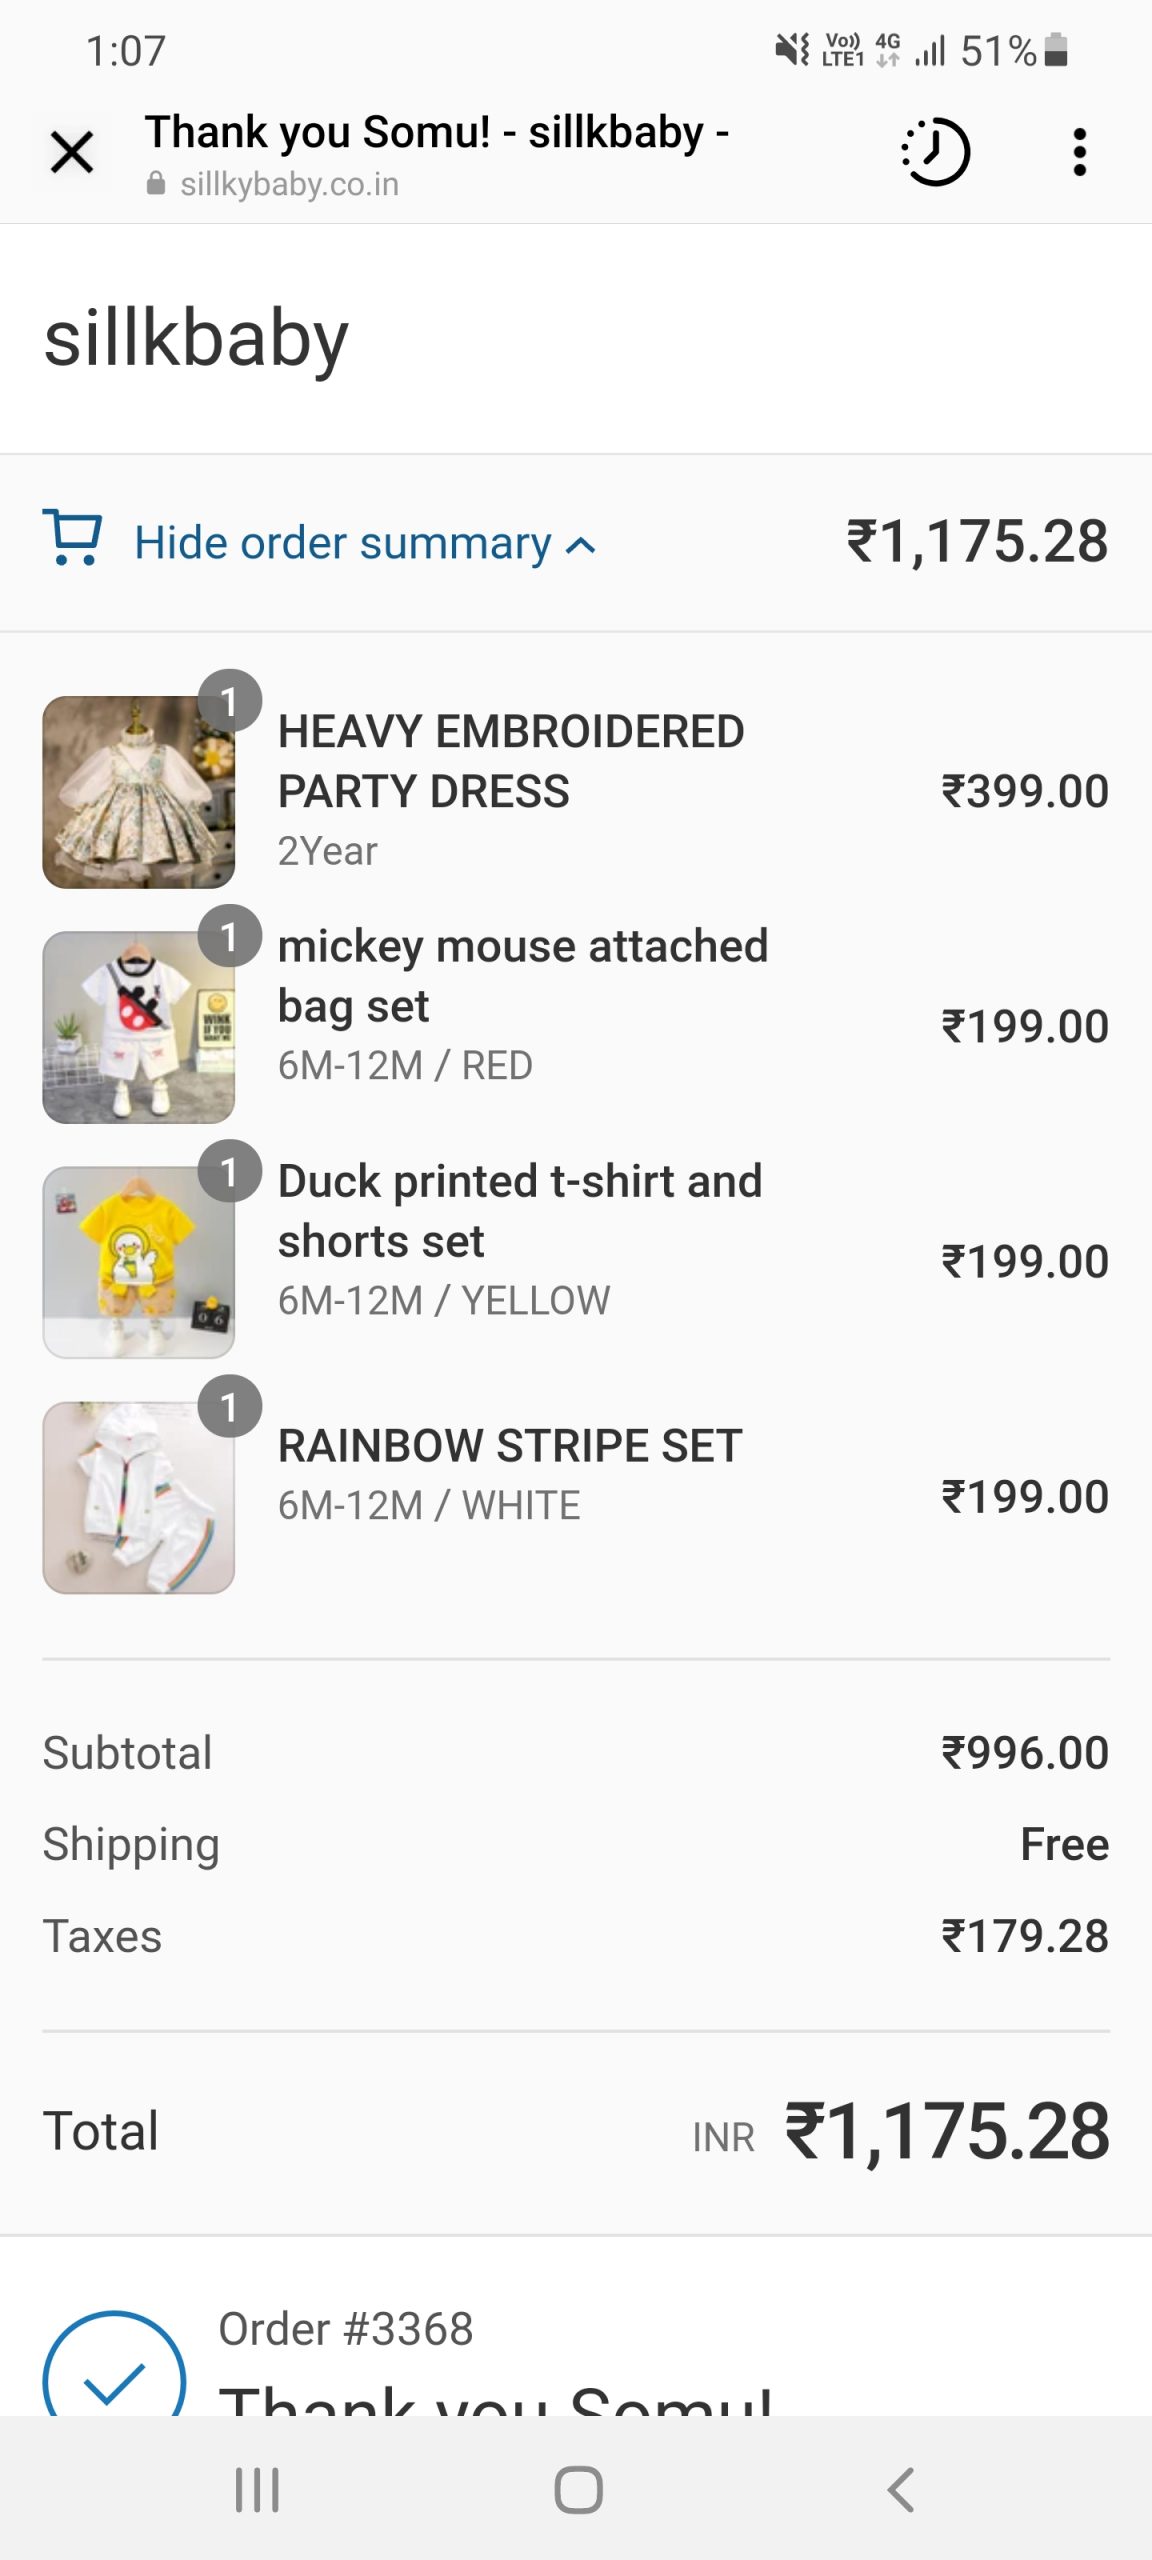Screen dimensions: 1152x2560
Task: Open the Rainbow Stripe Set thumbnail
Action: (x=138, y=1497)
